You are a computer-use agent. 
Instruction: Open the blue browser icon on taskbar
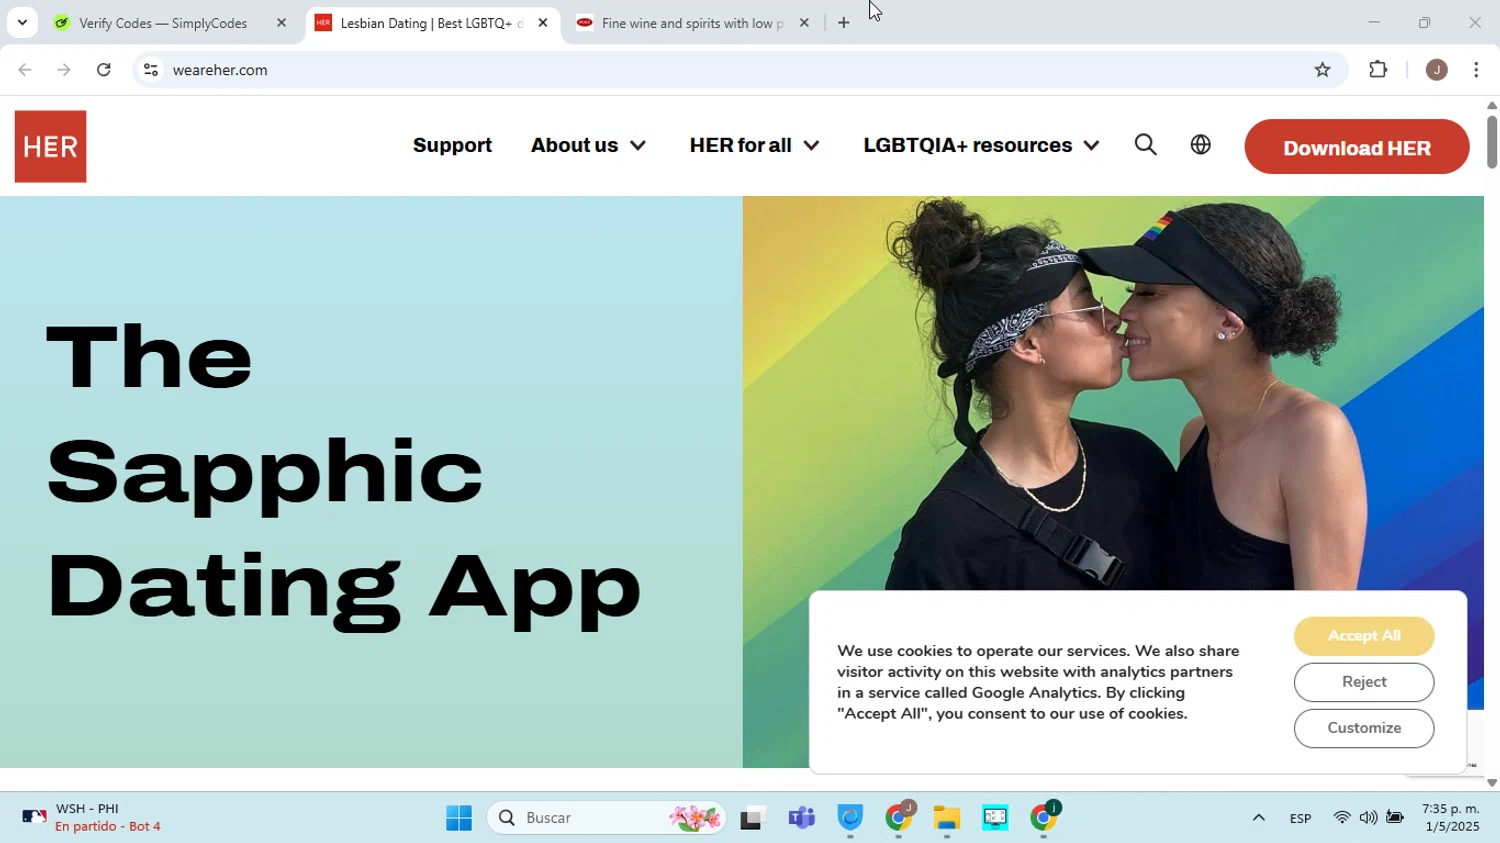850,818
